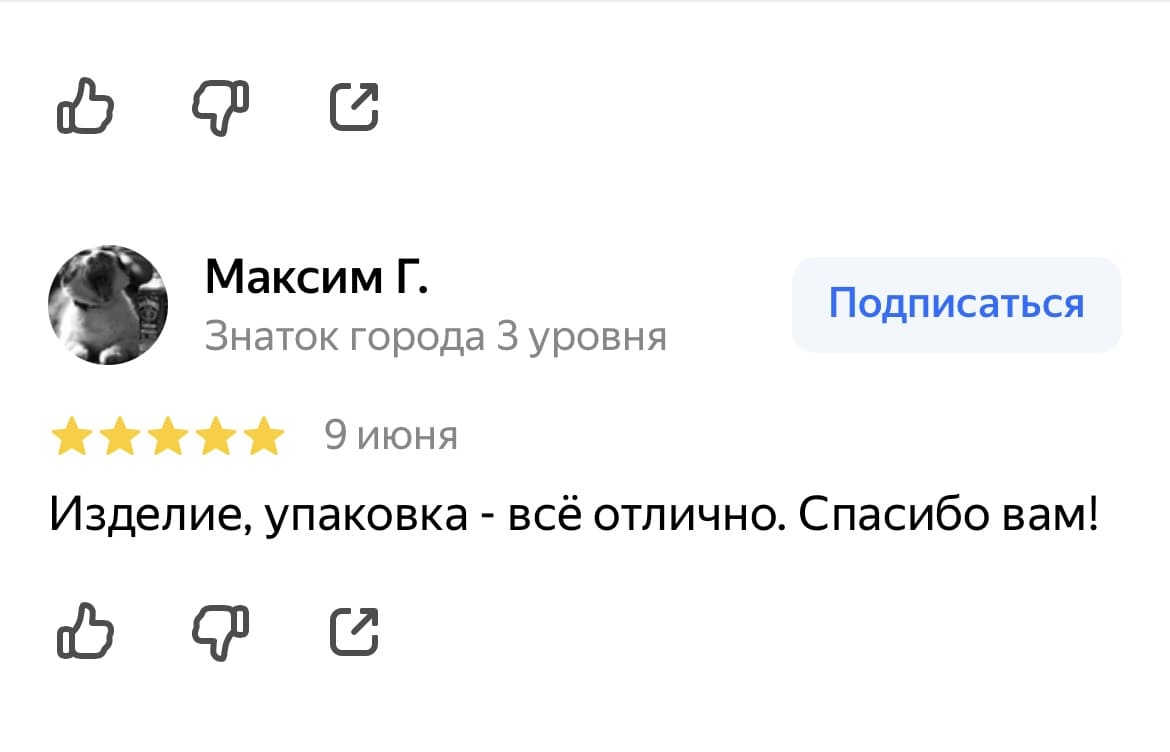The image size is (1170, 752).
Task: Click the second yellow rating star
Action: click(x=119, y=437)
